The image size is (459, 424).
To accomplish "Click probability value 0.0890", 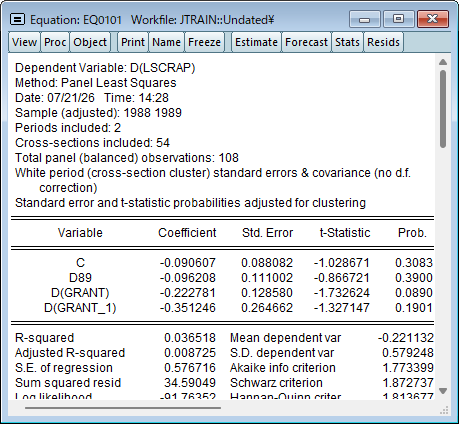I will click(414, 293).
